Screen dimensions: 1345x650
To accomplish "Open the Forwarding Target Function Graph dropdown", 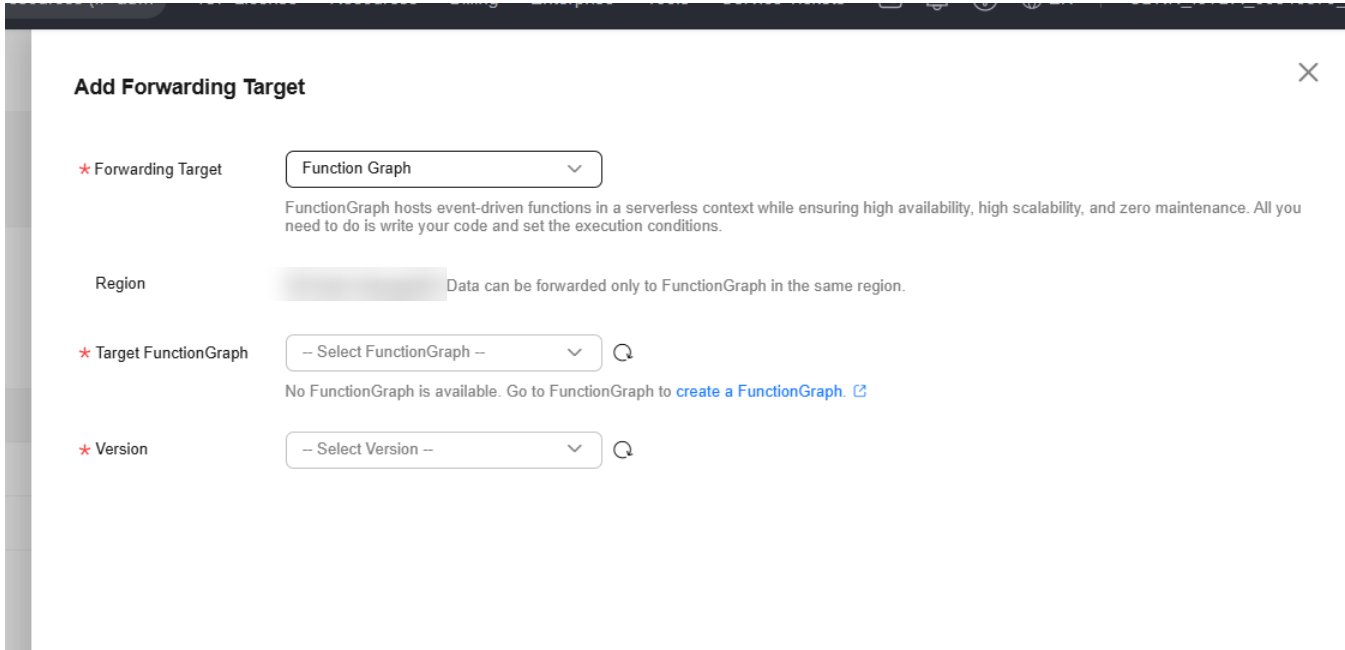I will 444,169.
